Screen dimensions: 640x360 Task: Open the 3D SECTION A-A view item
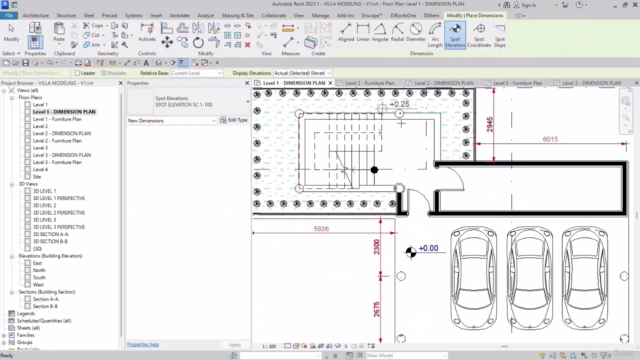51,234
